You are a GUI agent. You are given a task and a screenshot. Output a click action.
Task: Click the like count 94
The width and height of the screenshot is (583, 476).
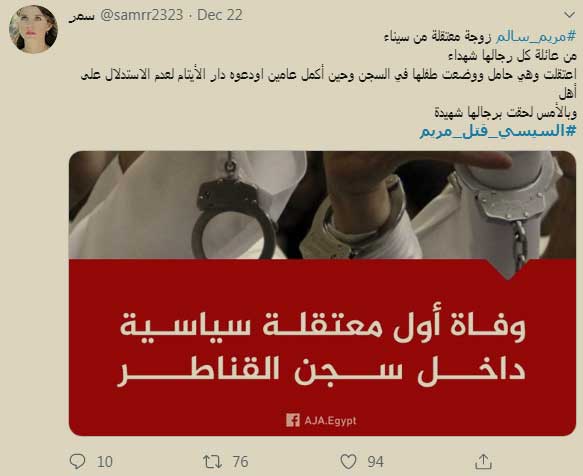pyautogui.click(x=376, y=462)
